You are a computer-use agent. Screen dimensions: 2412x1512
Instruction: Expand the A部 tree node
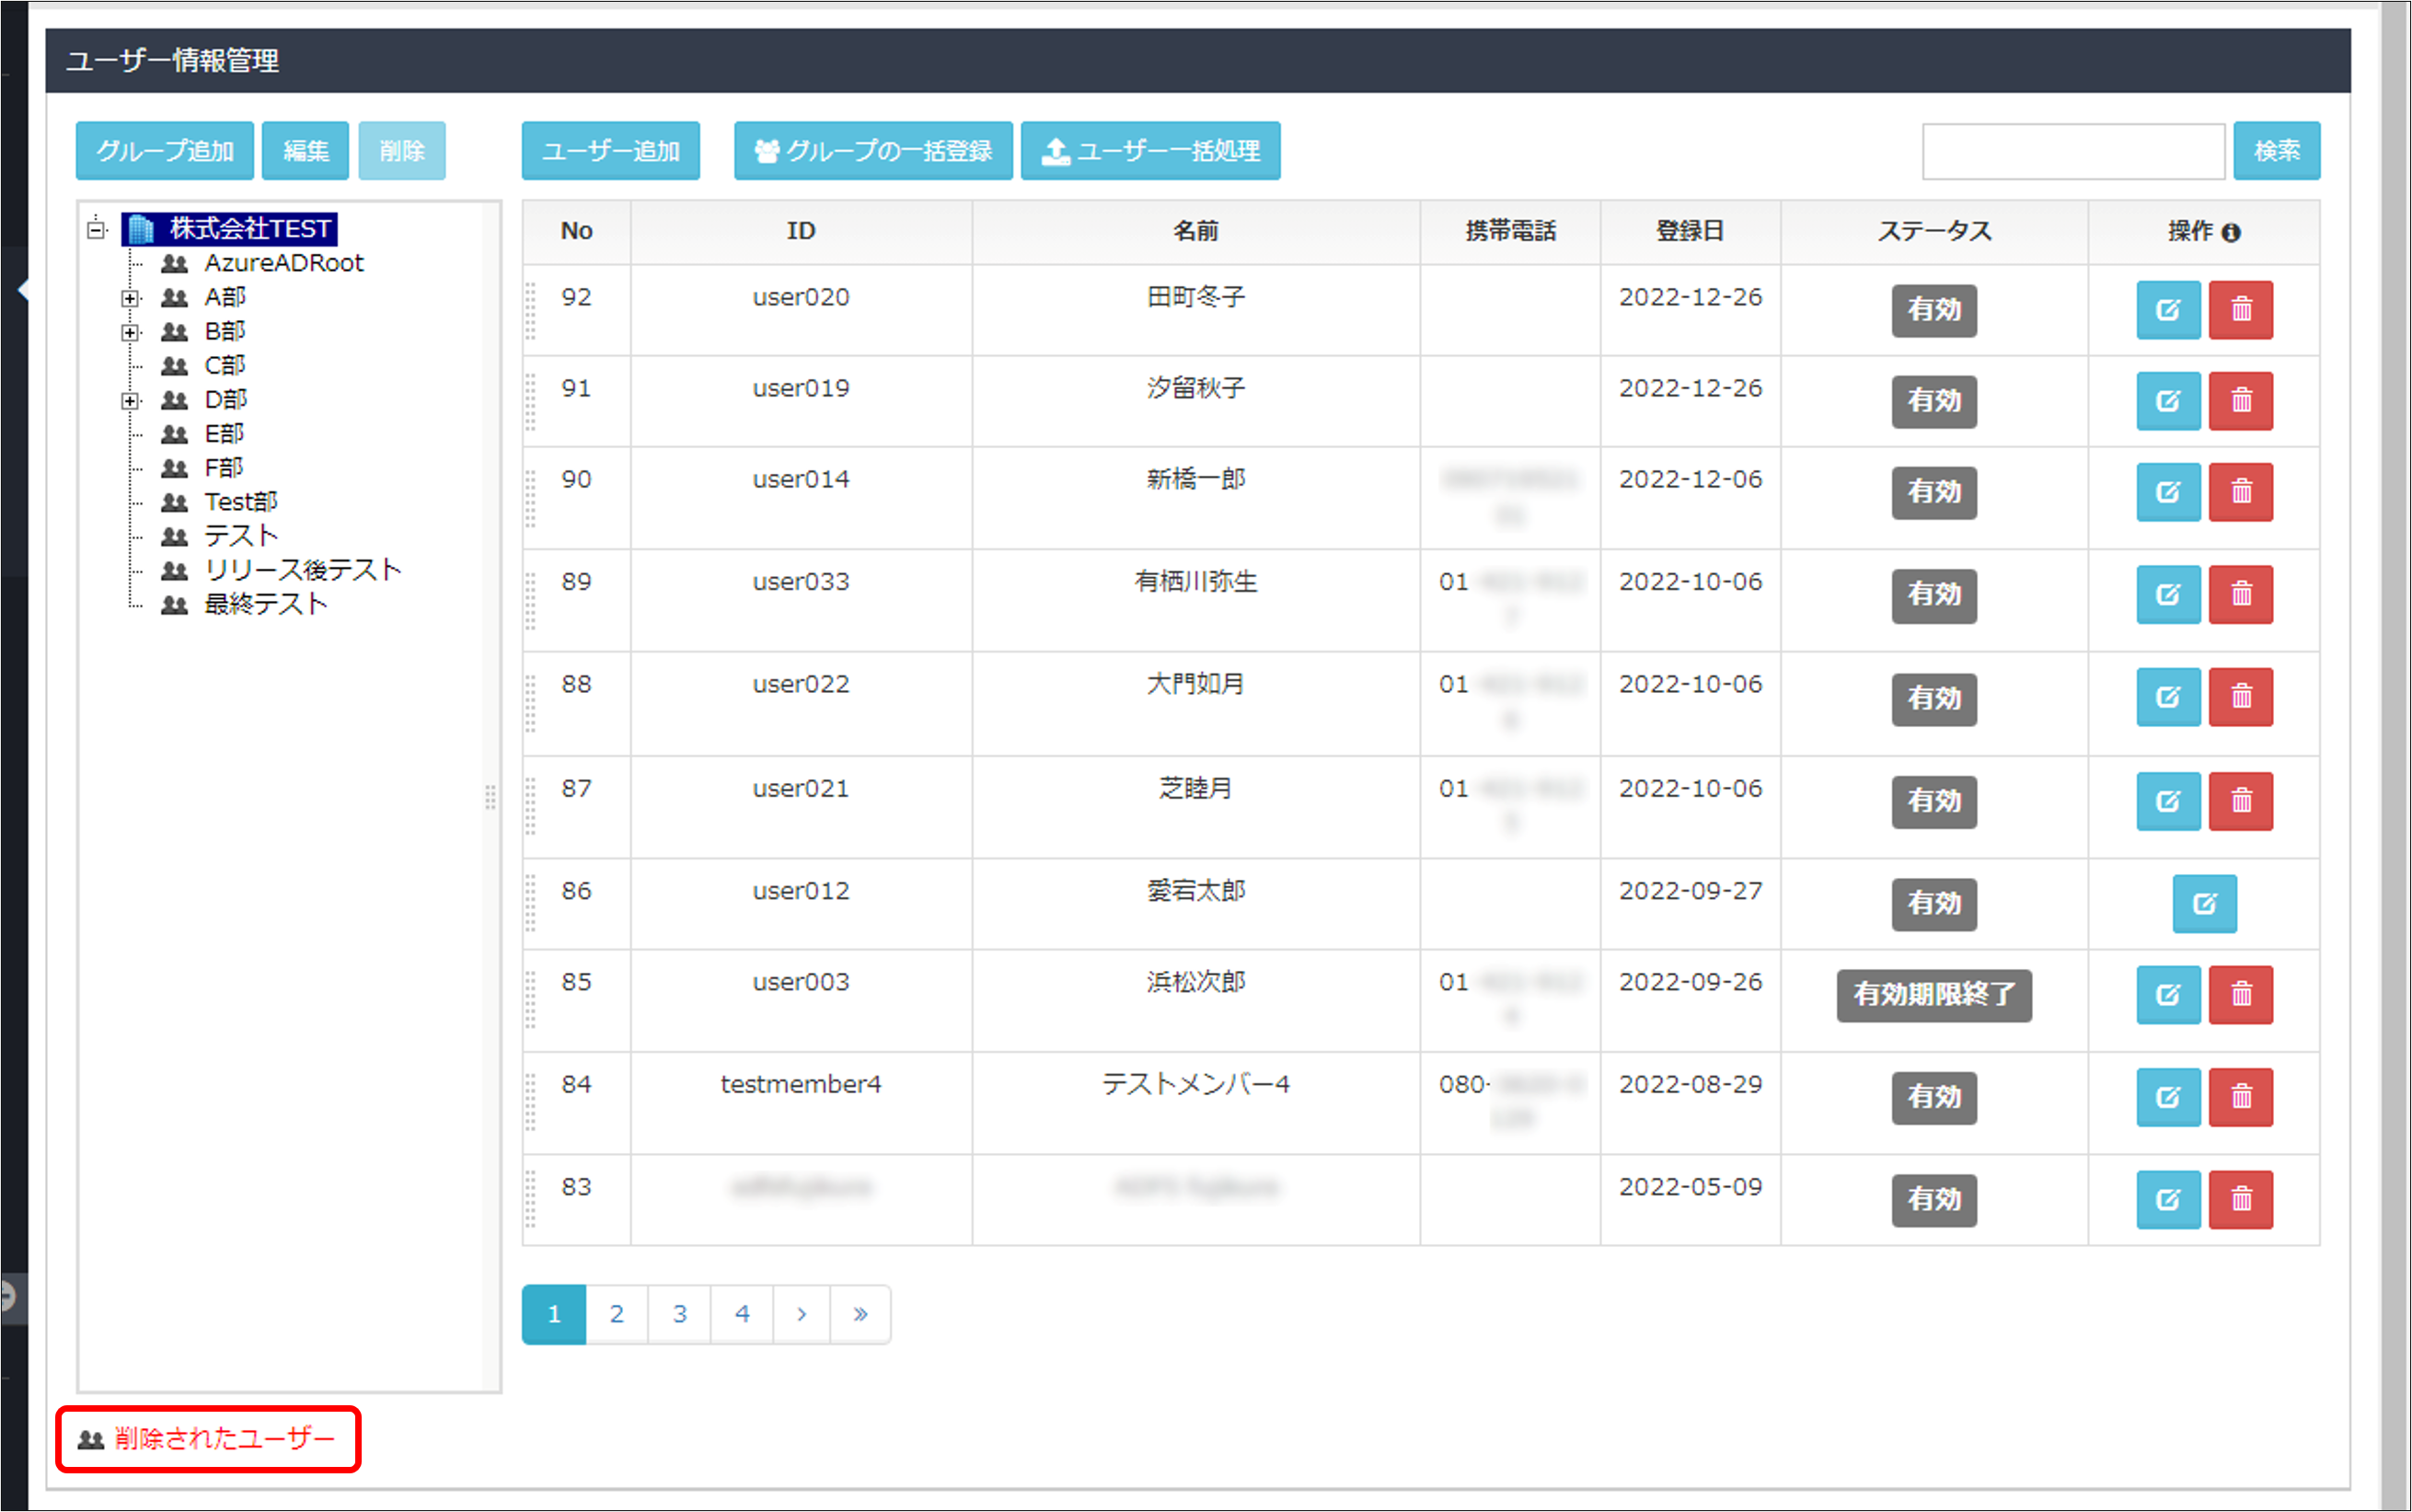tap(130, 298)
